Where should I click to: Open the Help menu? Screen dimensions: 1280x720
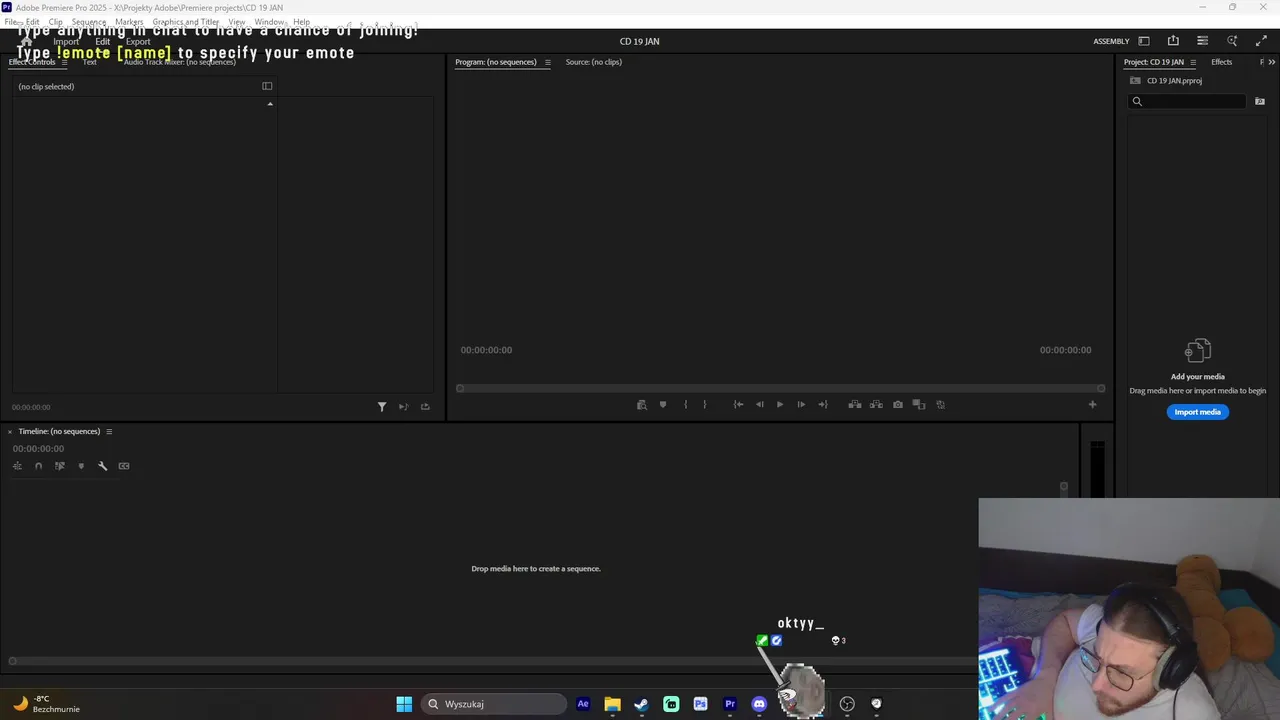(x=301, y=22)
